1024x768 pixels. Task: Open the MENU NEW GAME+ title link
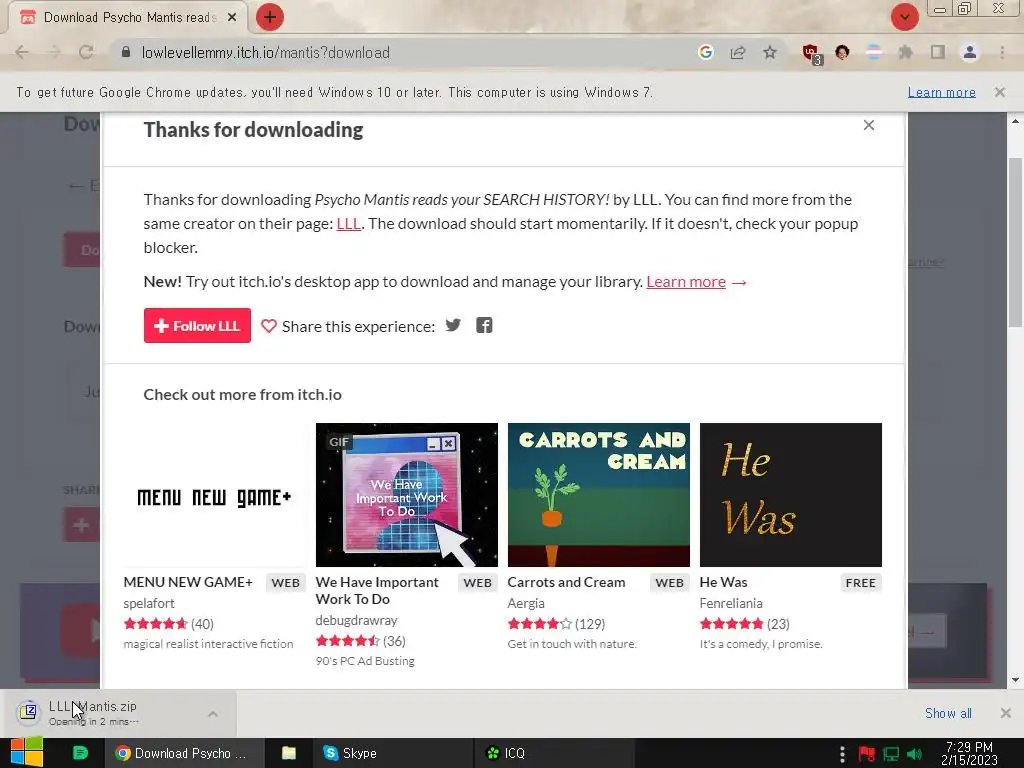pos(188,582)
